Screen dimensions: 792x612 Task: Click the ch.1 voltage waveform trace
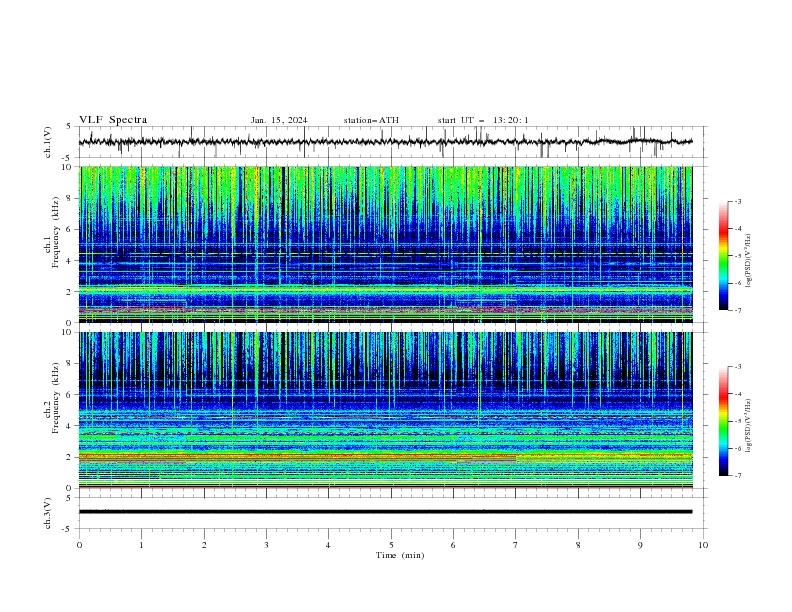pyautogui.click(x=385, y=142)
